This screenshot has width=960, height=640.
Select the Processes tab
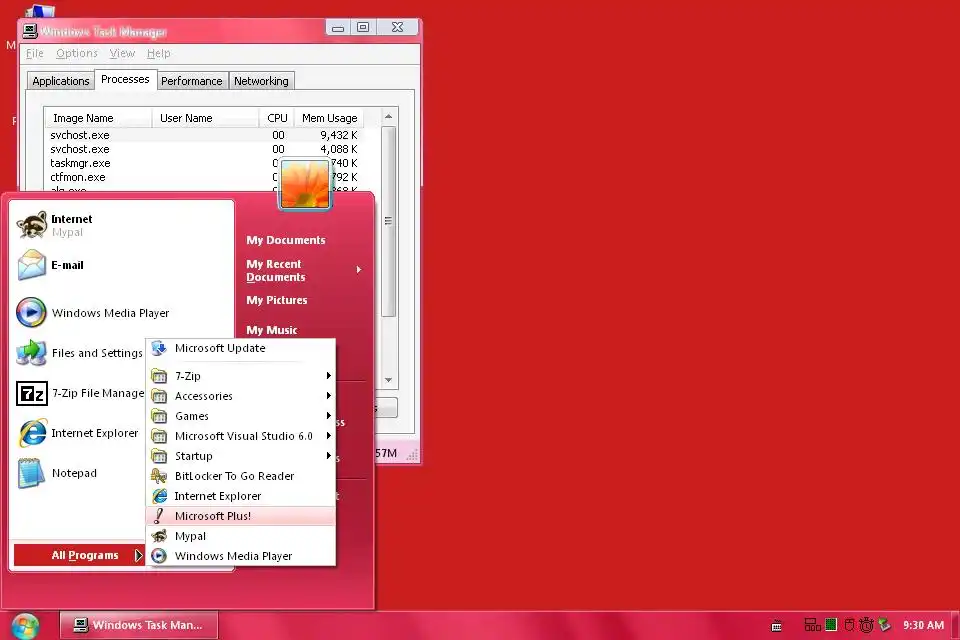(125, 79)
